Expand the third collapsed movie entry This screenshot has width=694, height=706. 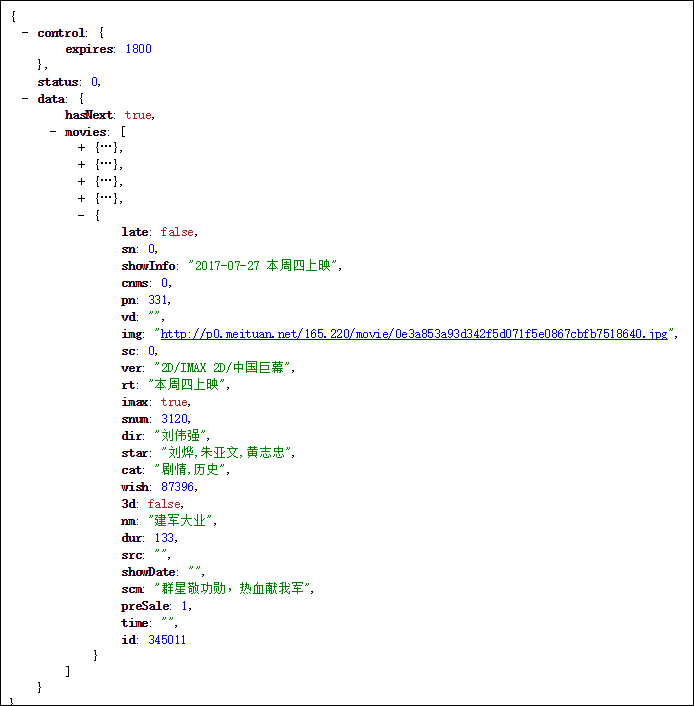82,181
